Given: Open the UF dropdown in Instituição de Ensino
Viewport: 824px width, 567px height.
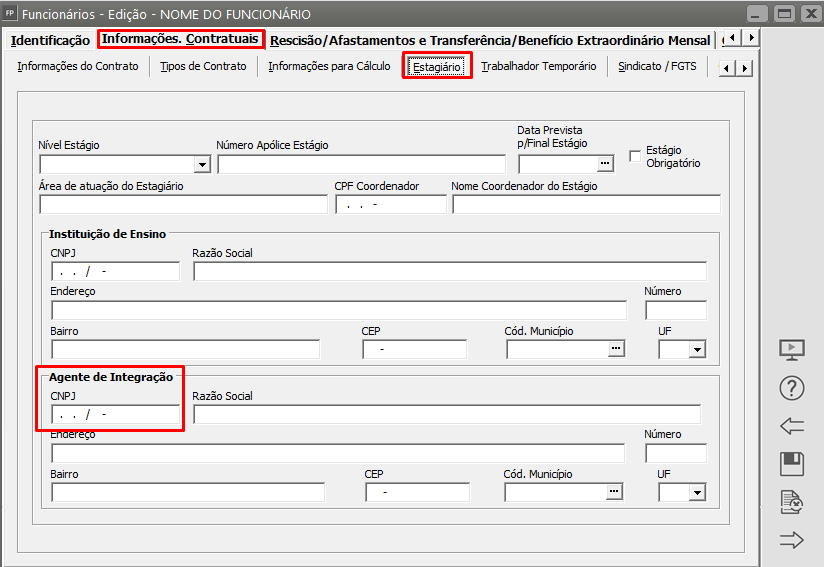Looking at the screenshot, I should coord(697,350).
